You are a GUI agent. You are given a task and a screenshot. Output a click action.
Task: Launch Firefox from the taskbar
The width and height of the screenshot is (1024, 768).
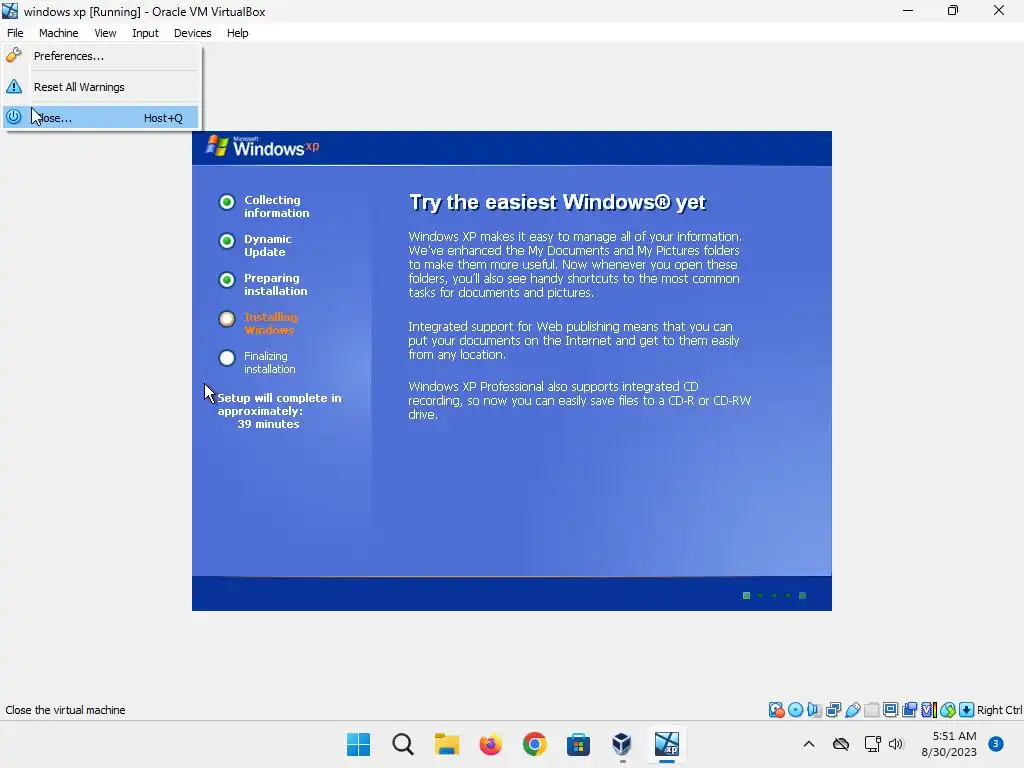point(490,744)
